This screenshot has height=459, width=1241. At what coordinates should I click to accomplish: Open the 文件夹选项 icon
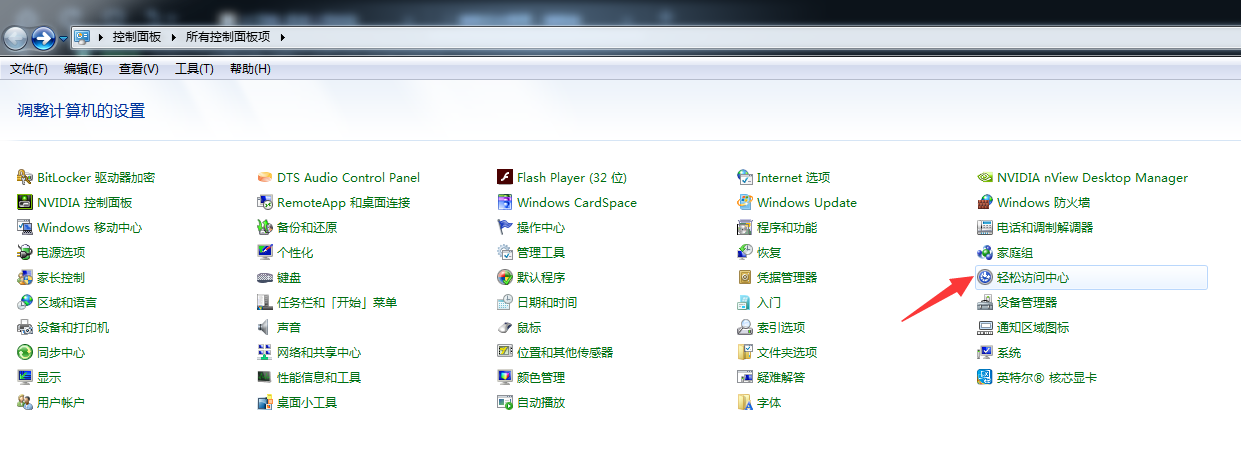point(745,352)
